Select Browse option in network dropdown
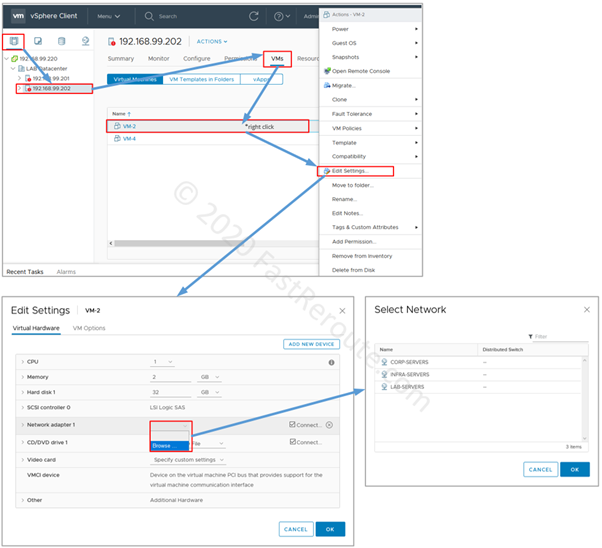 click(169, 446)
